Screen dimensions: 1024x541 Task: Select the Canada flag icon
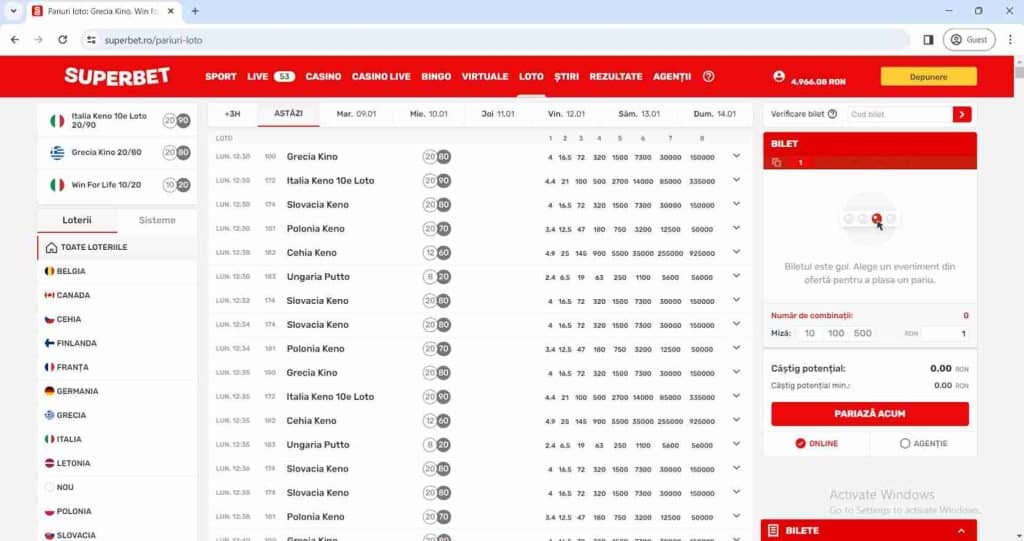[49, 295]
